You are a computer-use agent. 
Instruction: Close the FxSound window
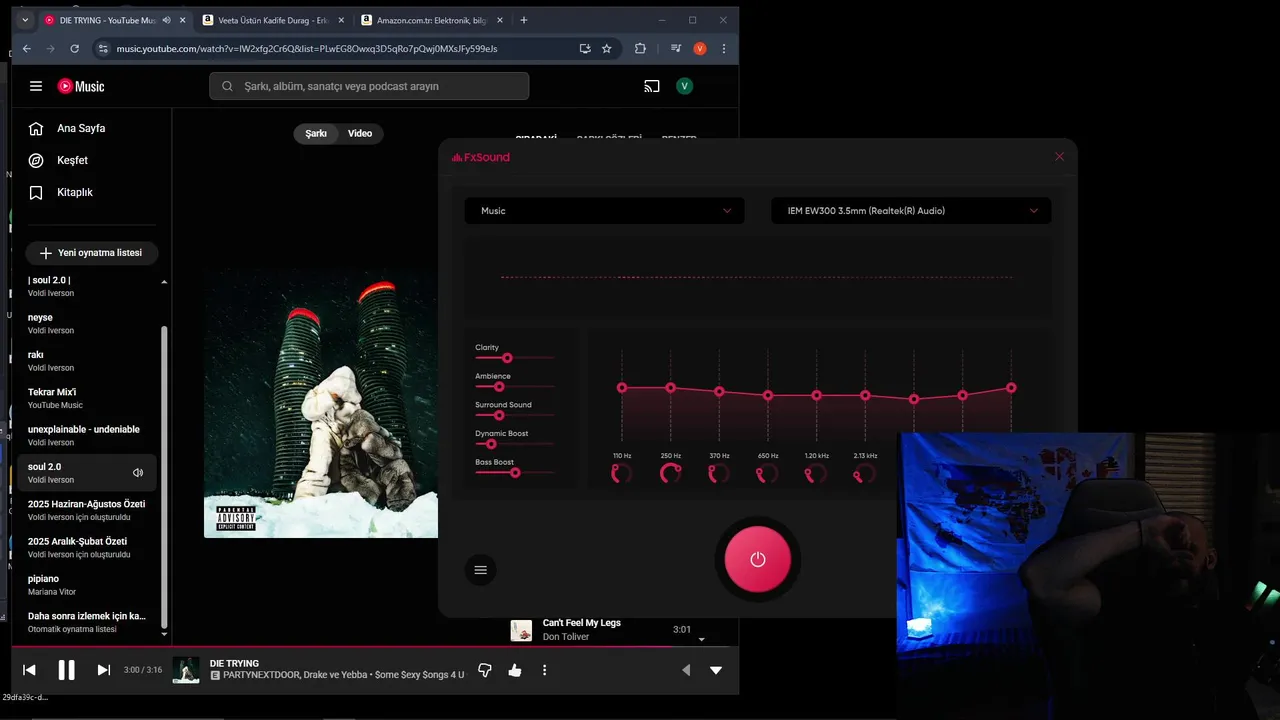(x=1060, y=156)
